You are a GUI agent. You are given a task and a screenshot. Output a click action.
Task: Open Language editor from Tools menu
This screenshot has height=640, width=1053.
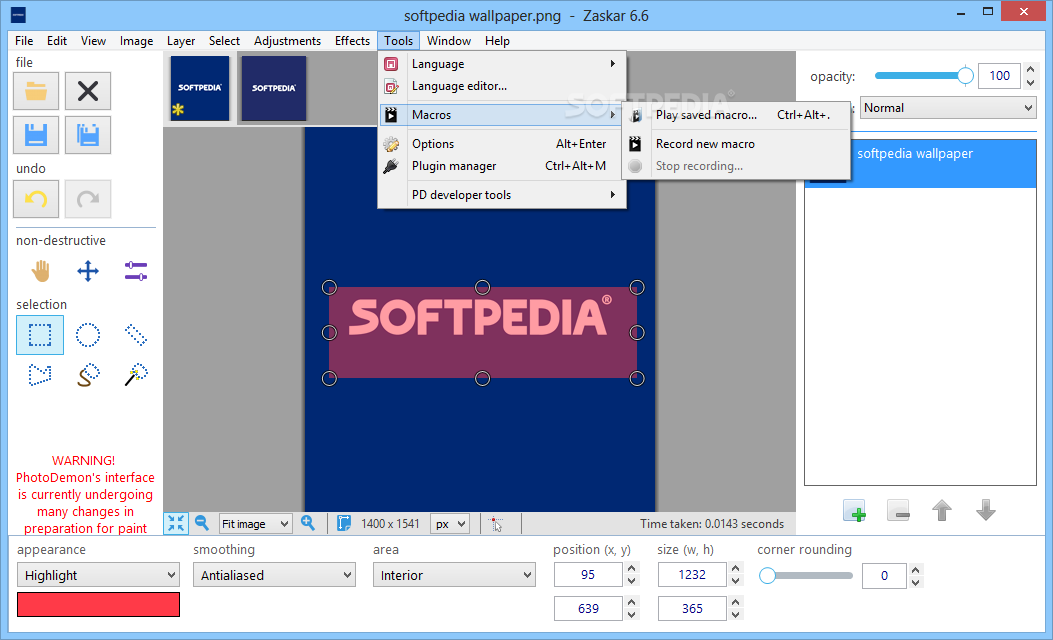click(x=502, y=86)
